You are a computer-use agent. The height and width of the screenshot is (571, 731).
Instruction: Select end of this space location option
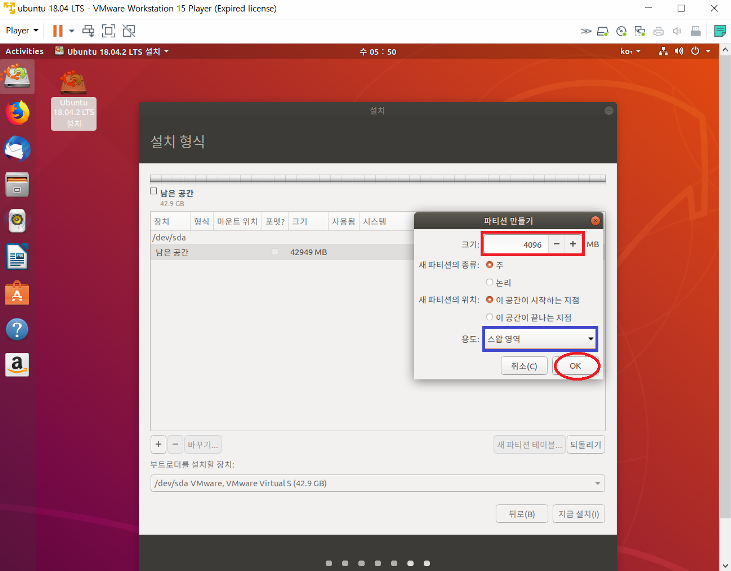[x=490, y=317]
